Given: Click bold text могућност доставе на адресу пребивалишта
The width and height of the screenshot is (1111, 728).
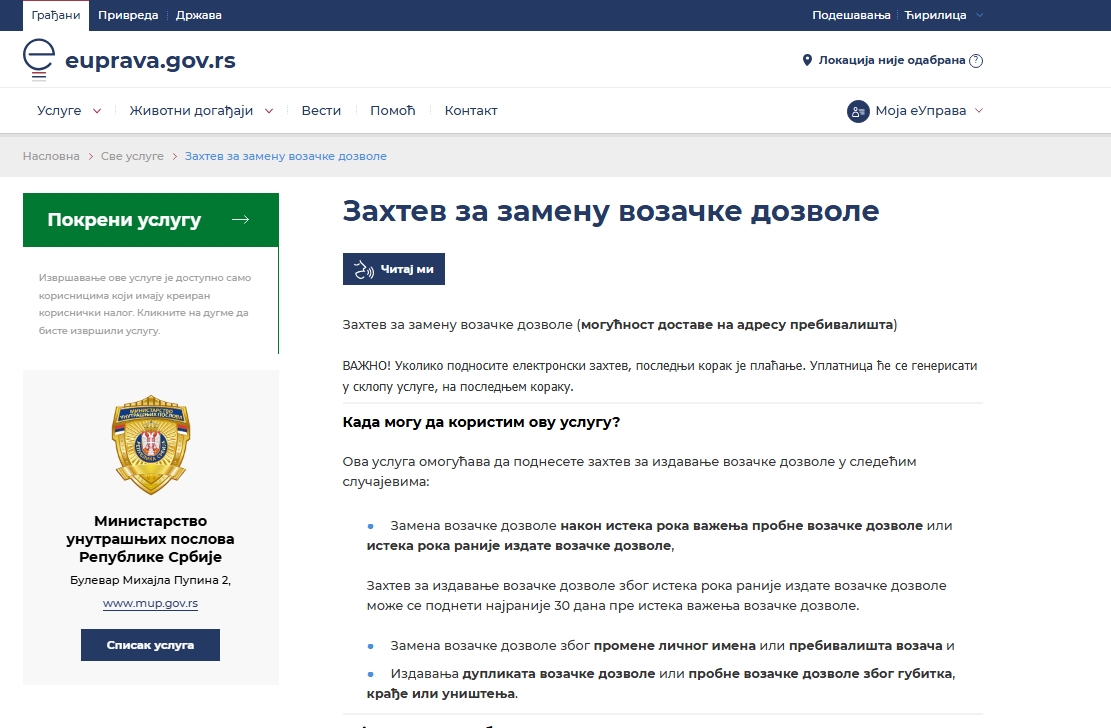Looking at the screenshot, I should [737, 325].
